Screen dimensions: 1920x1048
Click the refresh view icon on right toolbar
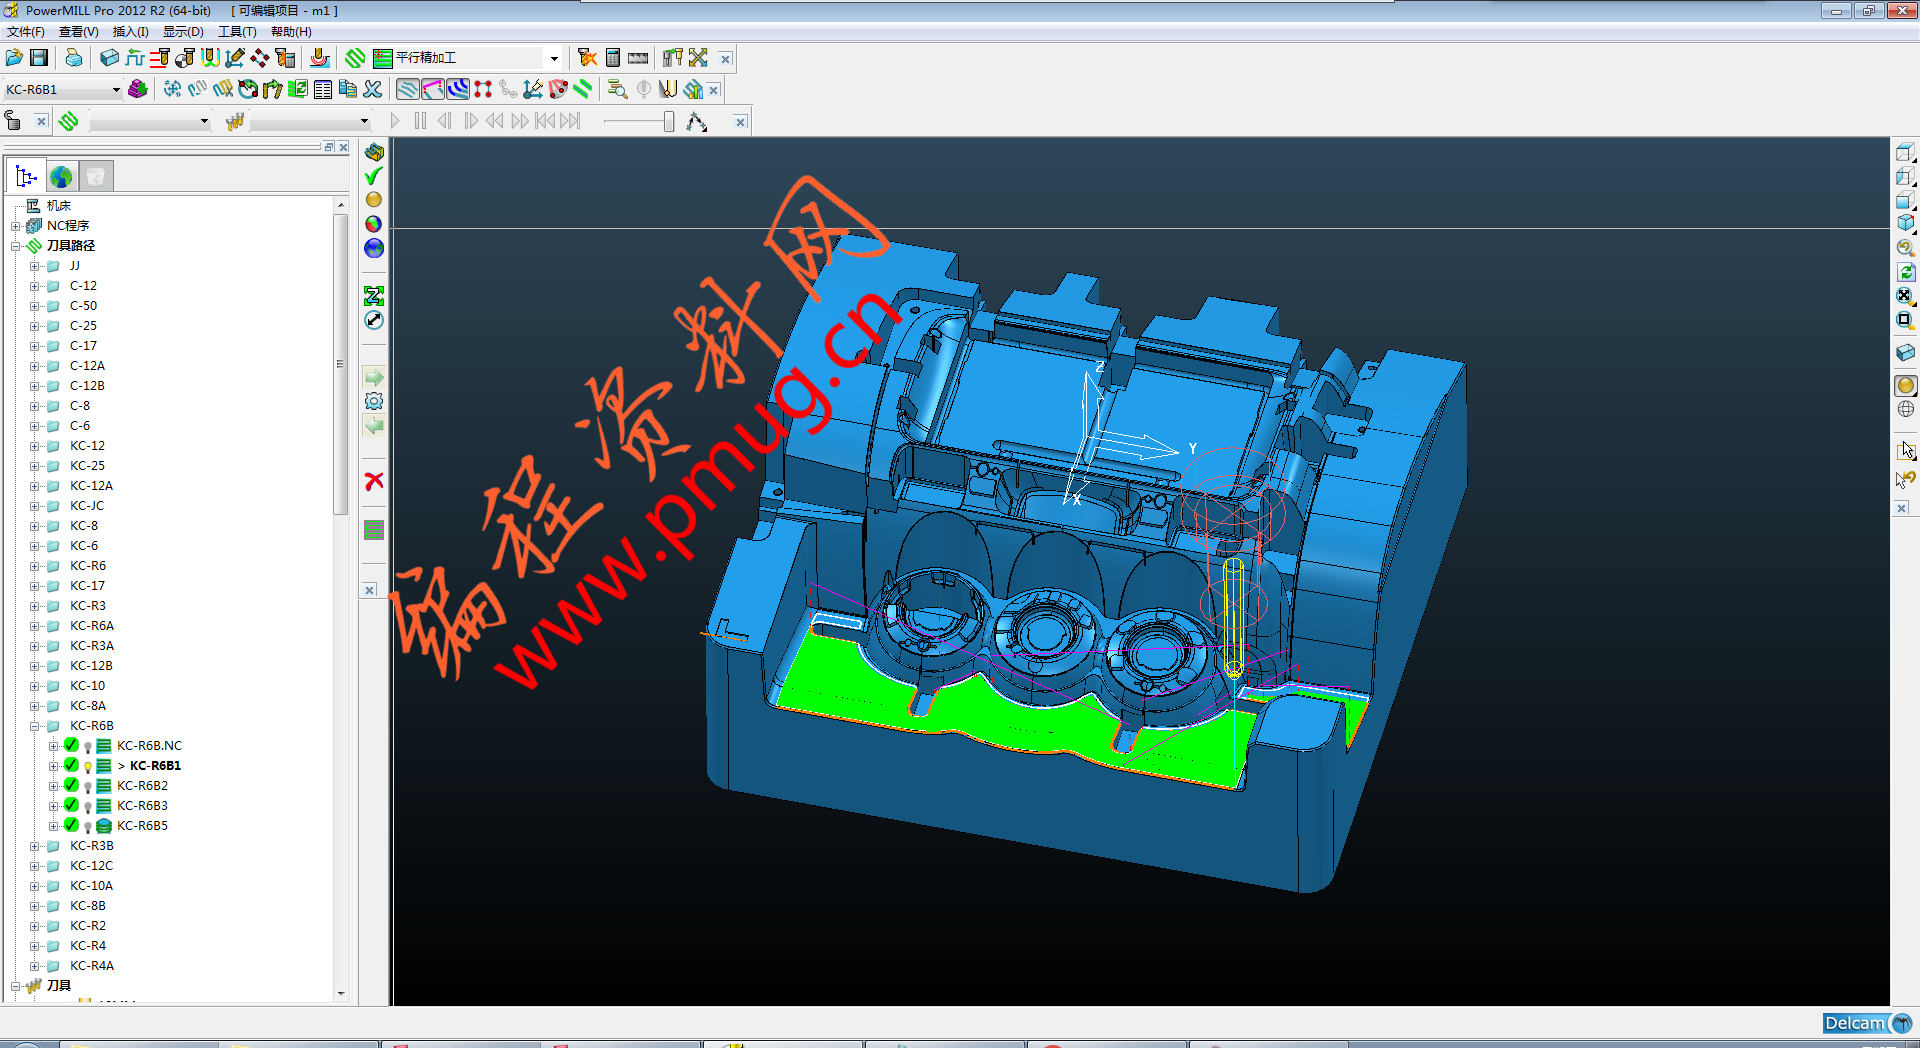coord(1906,272)
